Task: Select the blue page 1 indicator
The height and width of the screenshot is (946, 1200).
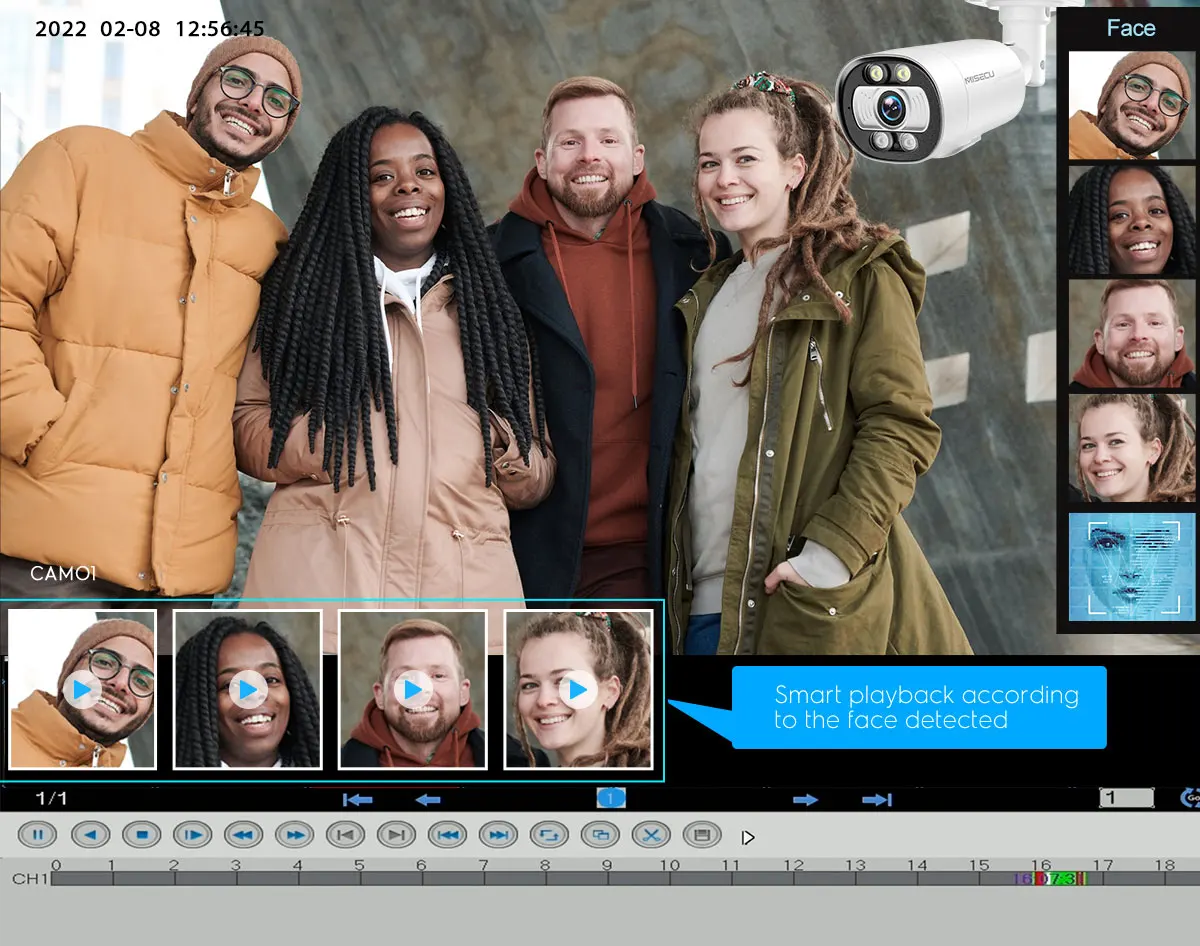Action: point(611,798)
